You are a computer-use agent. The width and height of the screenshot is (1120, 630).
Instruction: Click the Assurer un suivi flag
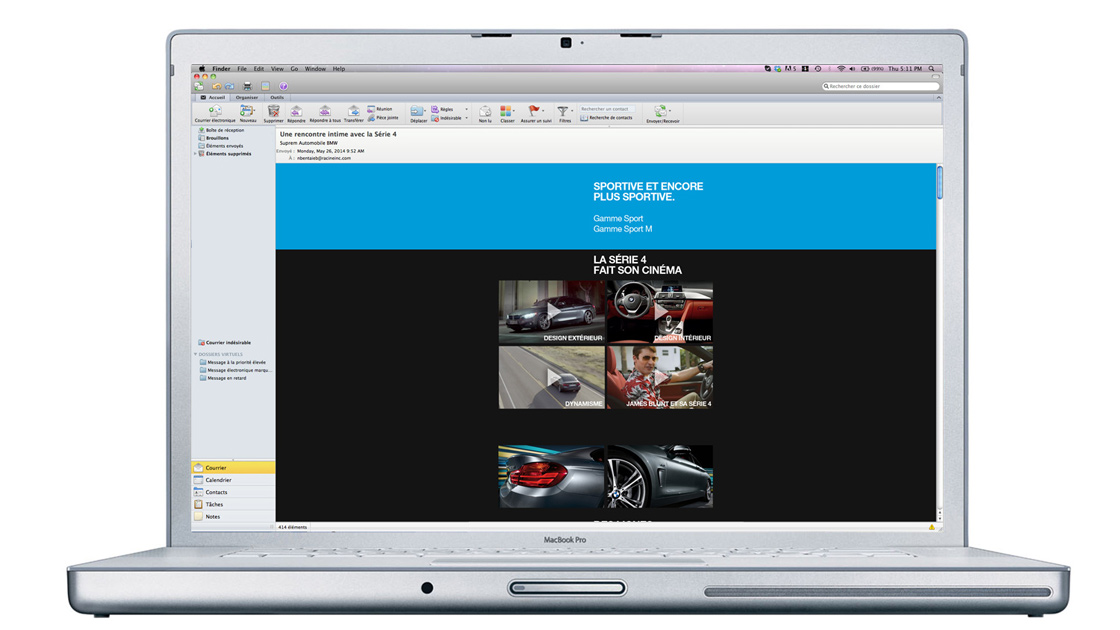534,111
